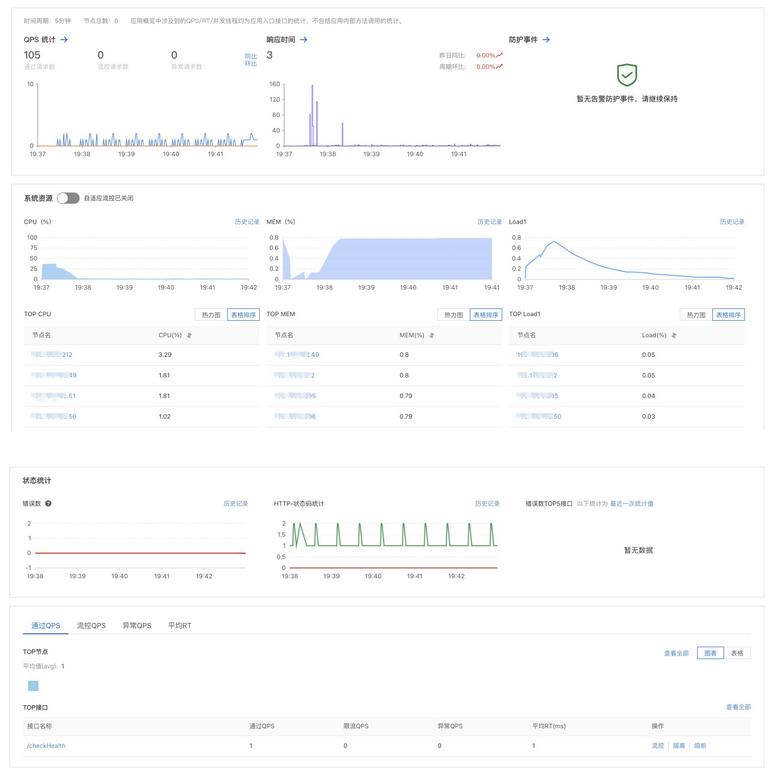This screenshot has height=777, width=780.
Task: Click the 接口名称 column header
Action: (39, 726)
